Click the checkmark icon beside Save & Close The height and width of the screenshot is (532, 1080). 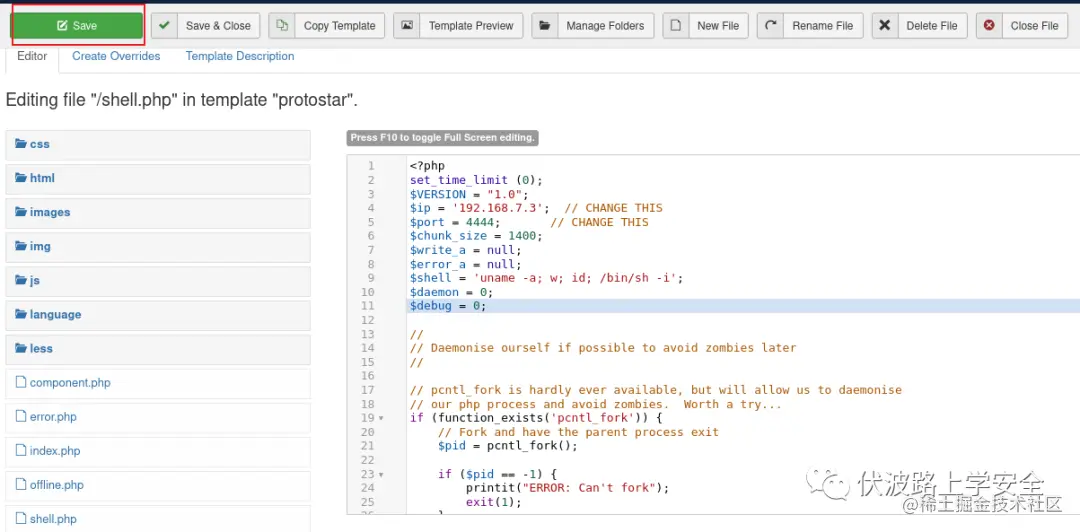pos(164,25)
